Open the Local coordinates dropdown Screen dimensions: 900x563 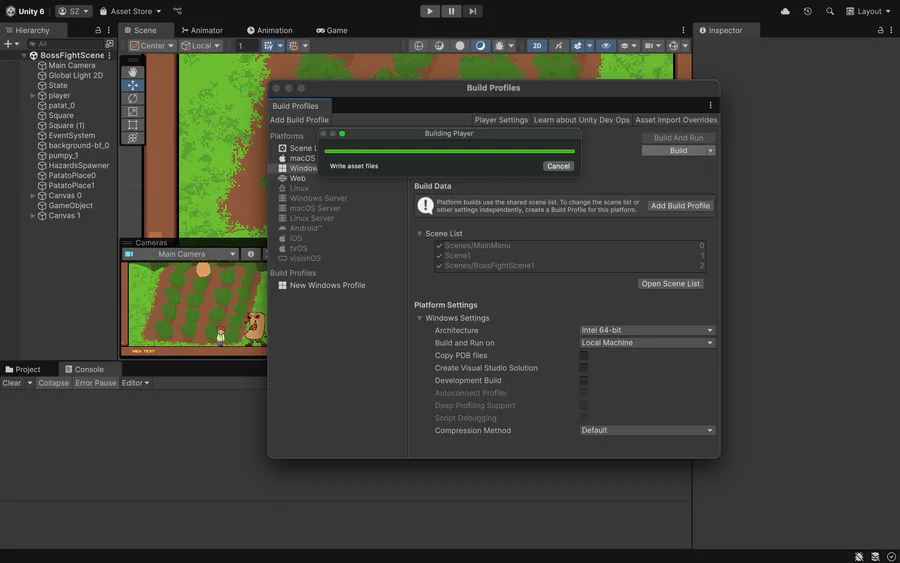point(200,45)
